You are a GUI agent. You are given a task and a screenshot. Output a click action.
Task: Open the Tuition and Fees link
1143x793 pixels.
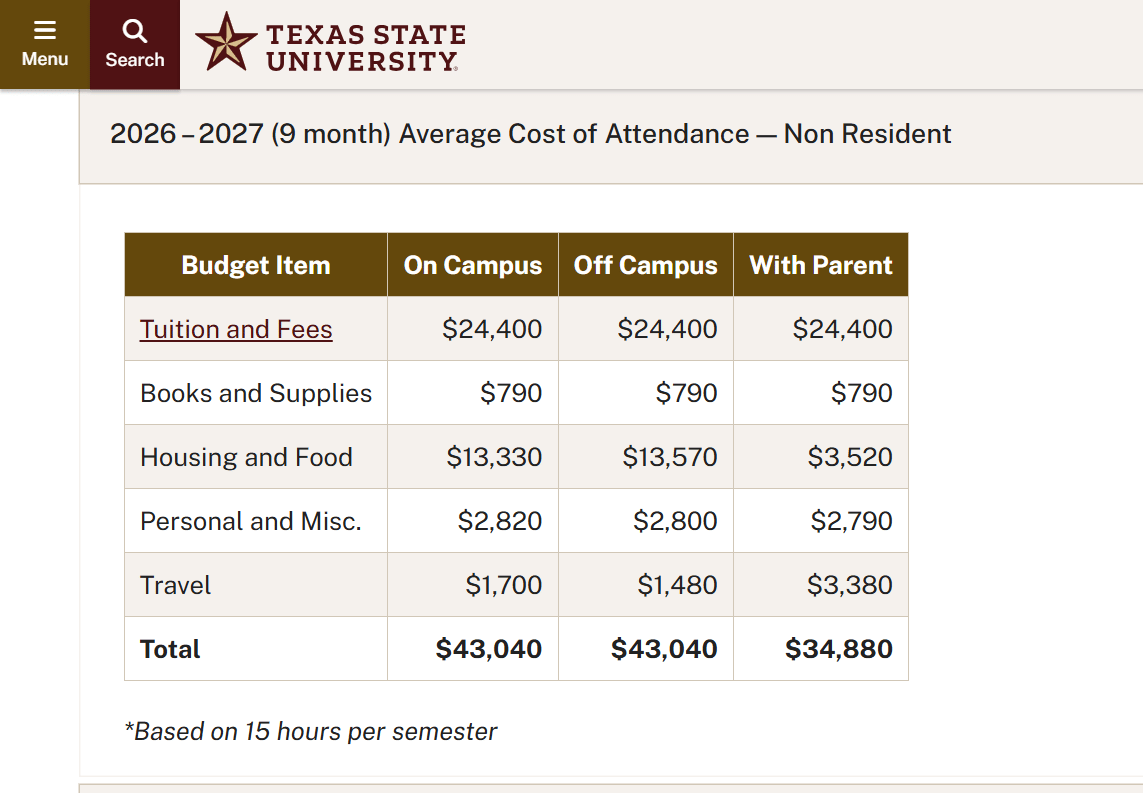(x=235, y=330)
